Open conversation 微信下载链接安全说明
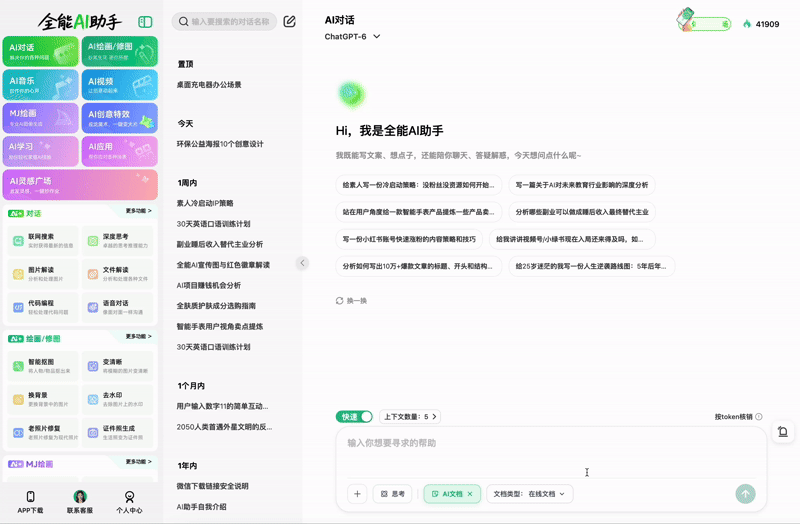Screen dimensions: 800x524 [x=212, y=486]
